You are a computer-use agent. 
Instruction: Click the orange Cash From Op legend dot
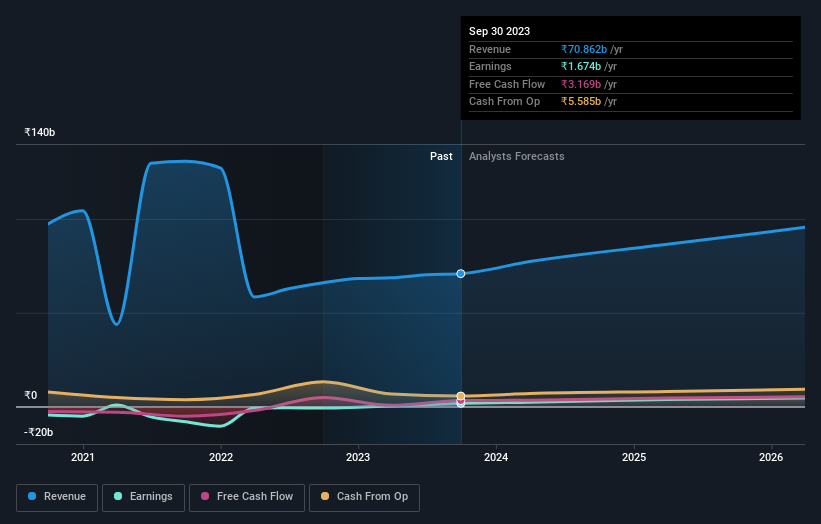pyautogui.click(x=325, y=496)
